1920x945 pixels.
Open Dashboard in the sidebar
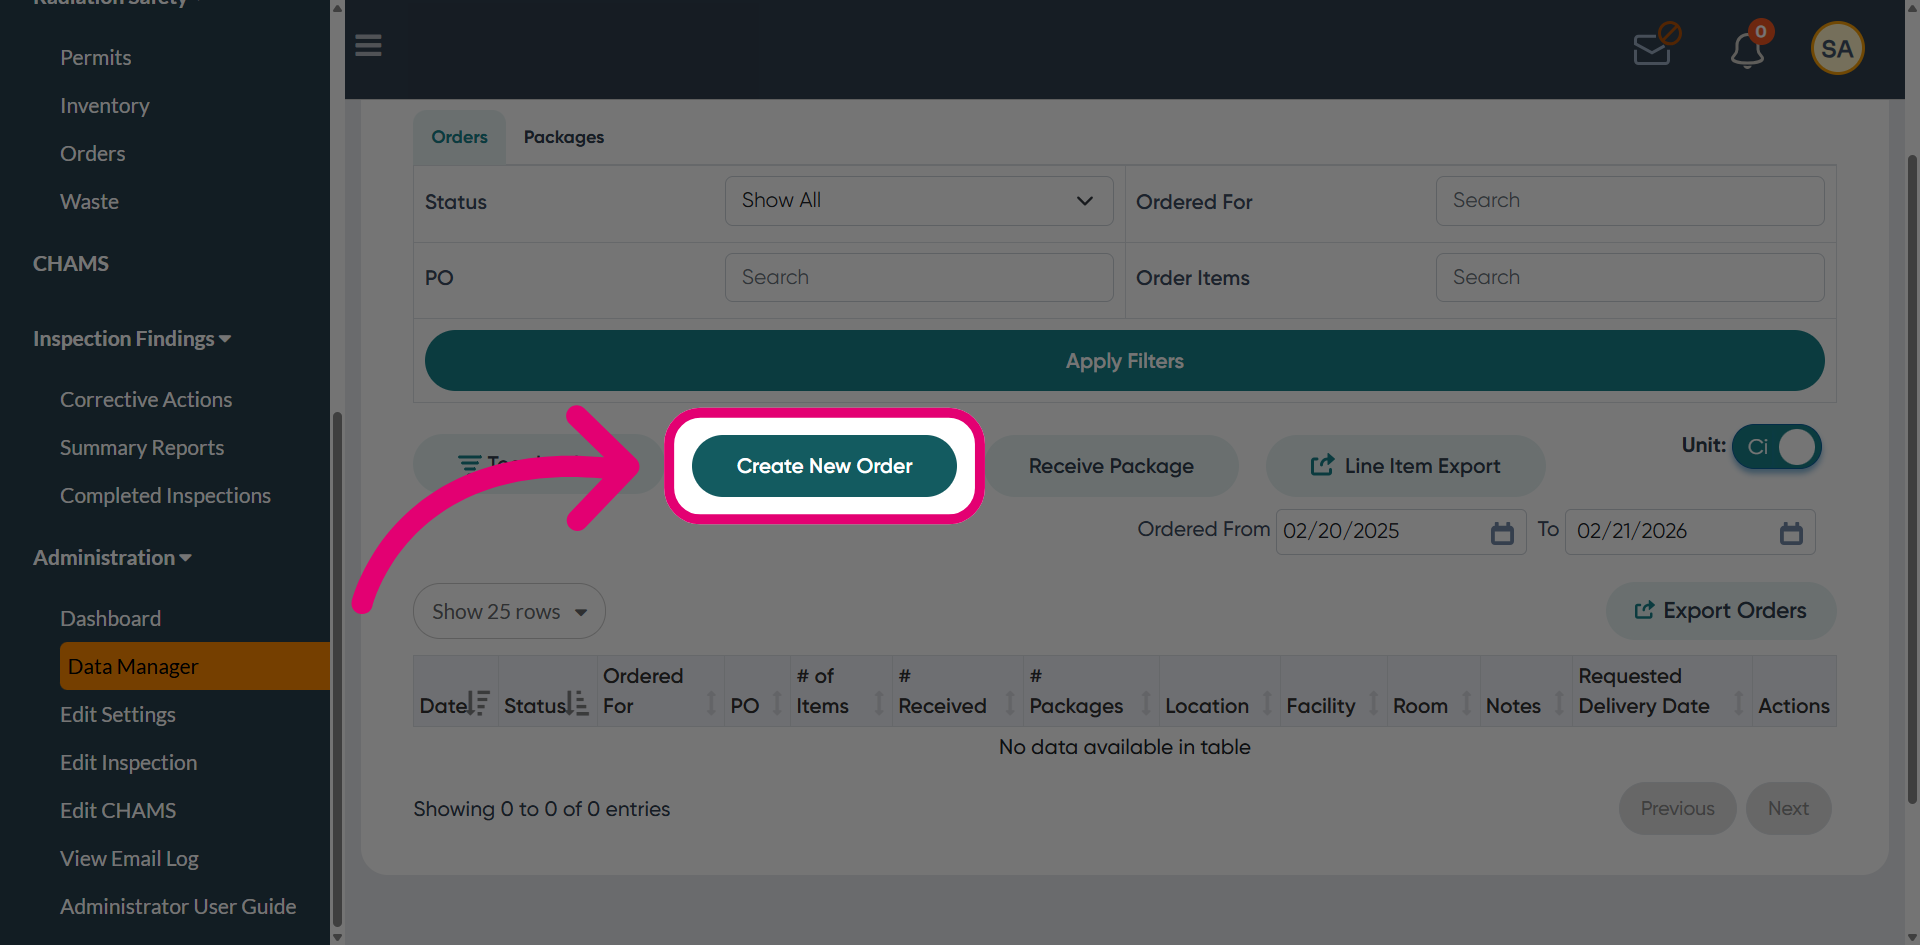pyautogui.click(x=111, y=619)
